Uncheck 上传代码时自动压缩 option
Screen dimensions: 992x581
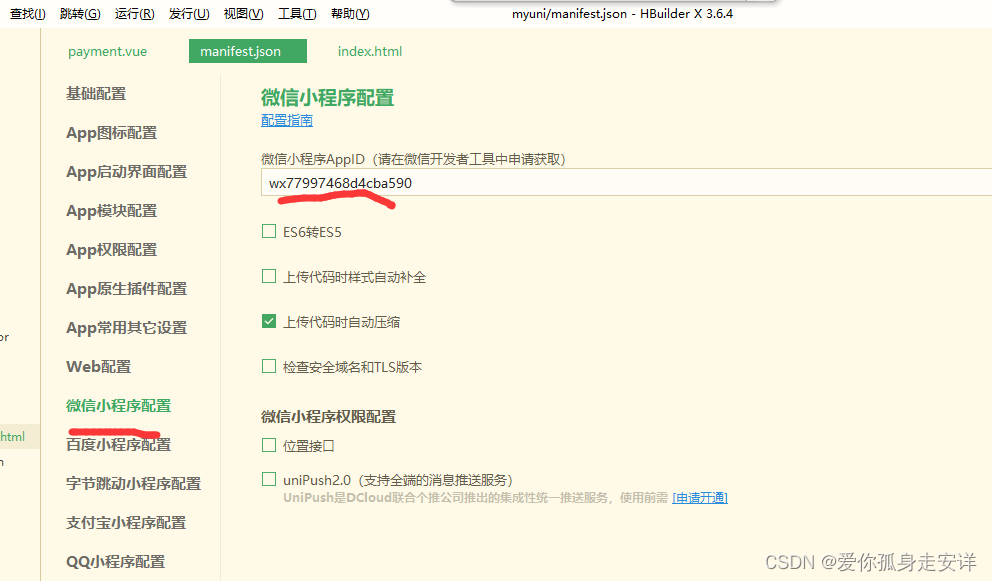pos(269,321)
